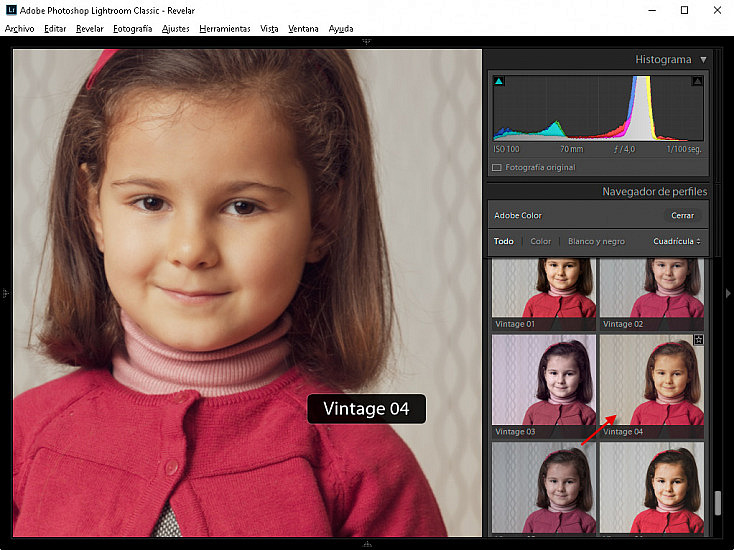
Task: Select Blanco y negro profile filter
Action: click(596, 242)
